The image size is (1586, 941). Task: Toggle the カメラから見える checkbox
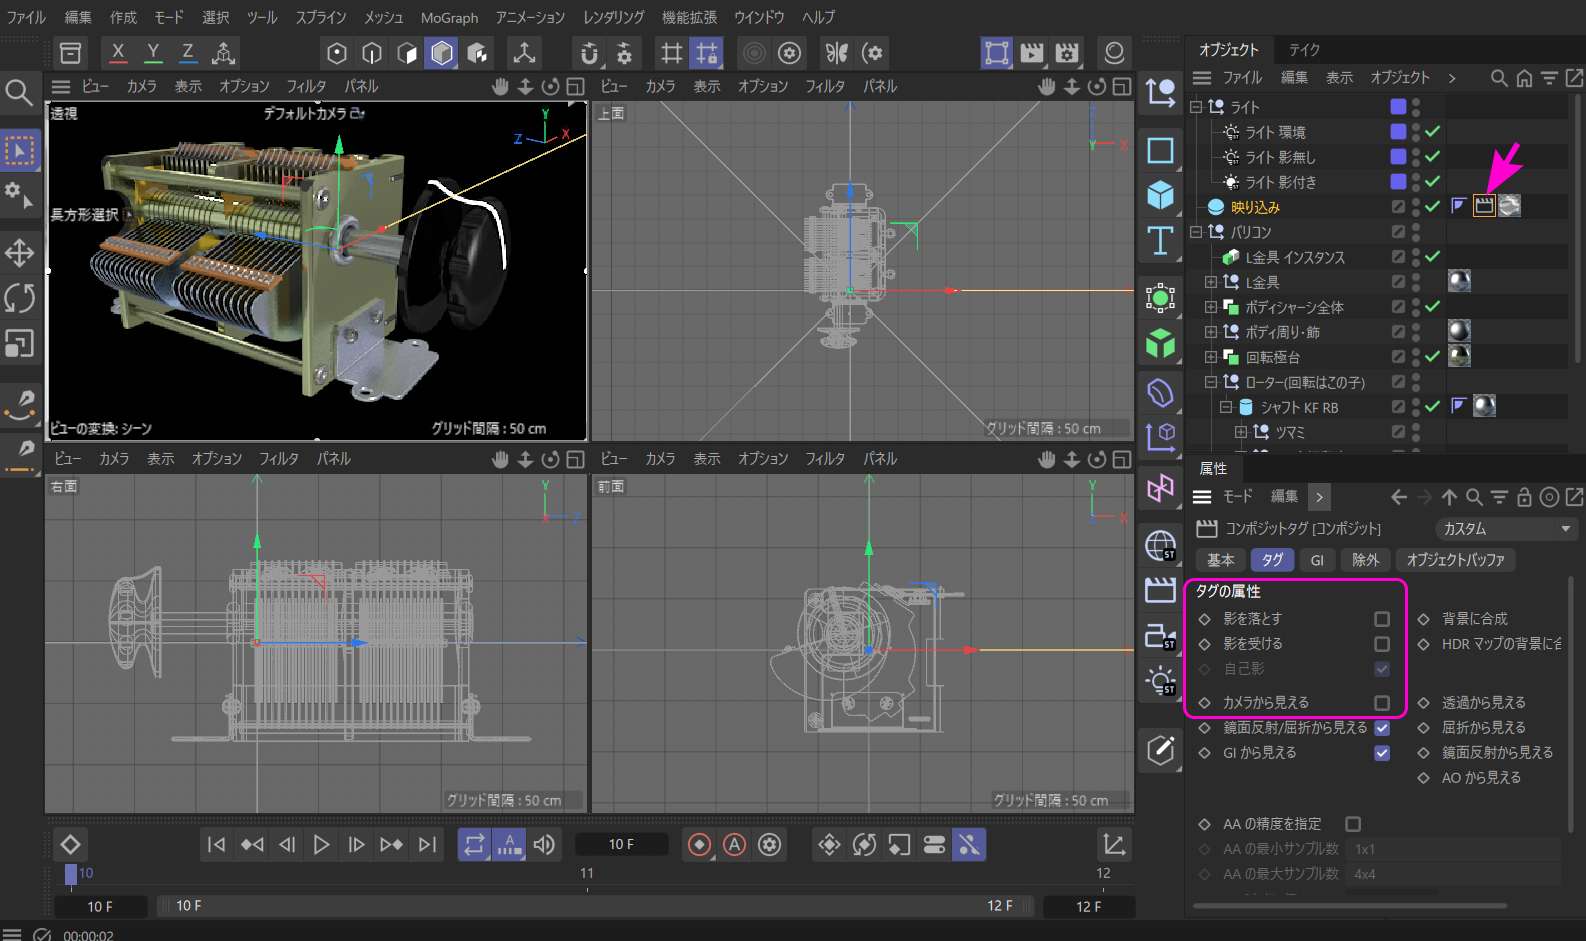click(x=1382, y=703)
